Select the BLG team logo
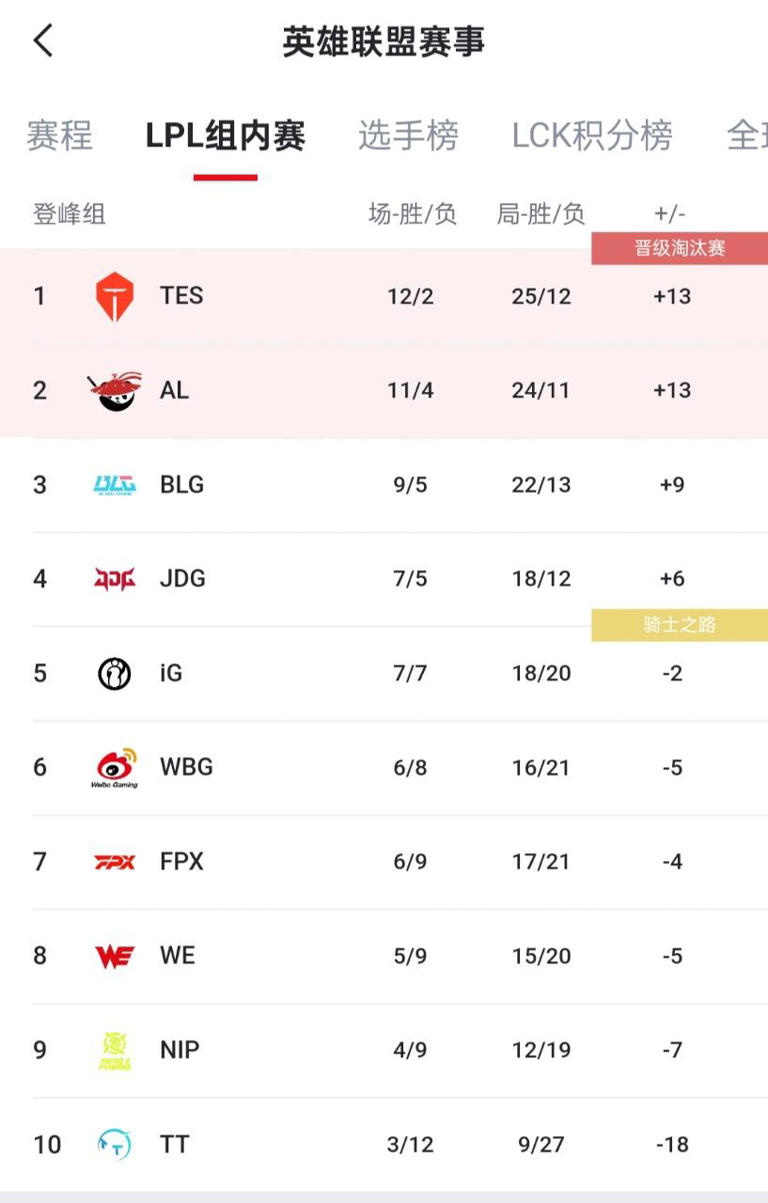 tap(114, 485)
